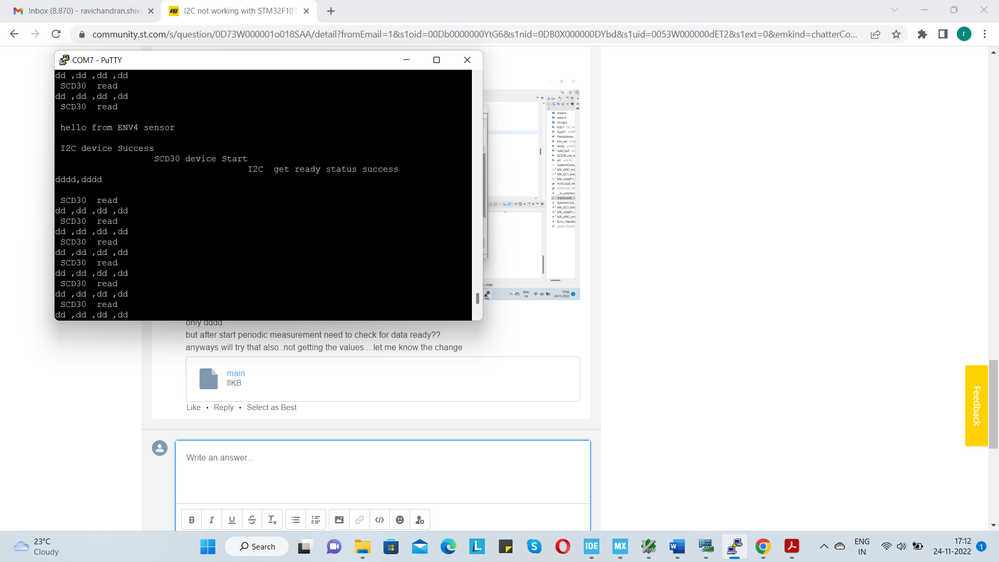Open the PuTTY window system menu icon
This screenshot has height=562, width=999.
[64, 60]
